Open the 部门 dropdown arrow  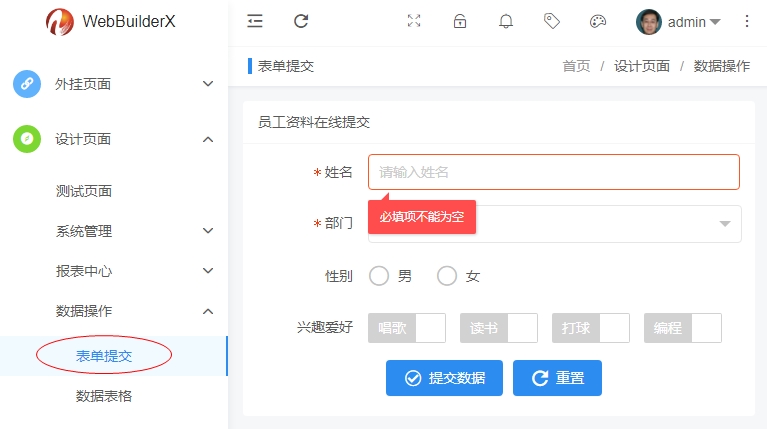725,224
